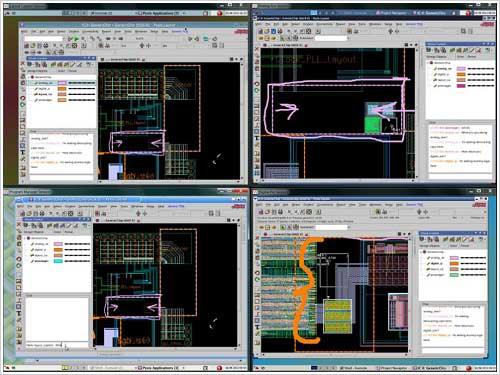Image resolution: width=500 pixels, height=375 pixels.
Task: Select the layout document tab in top-left window
Action: coord(123,59)
